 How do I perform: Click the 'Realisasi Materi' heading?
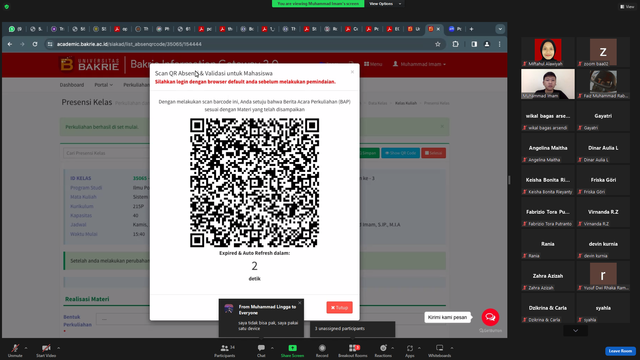(87, 299)
